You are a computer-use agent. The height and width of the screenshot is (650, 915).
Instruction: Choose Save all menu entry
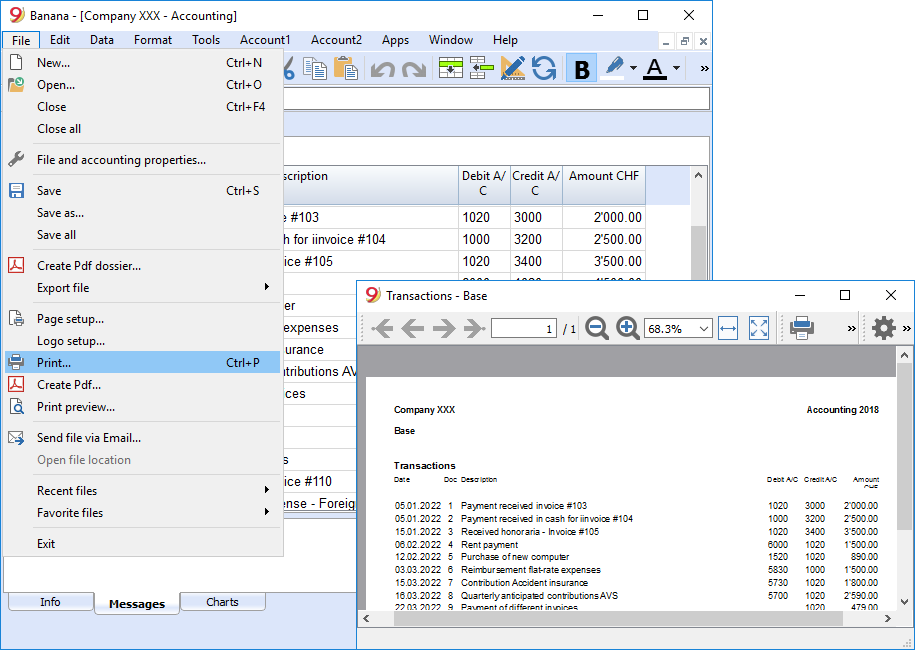click(x=143, y=235)
